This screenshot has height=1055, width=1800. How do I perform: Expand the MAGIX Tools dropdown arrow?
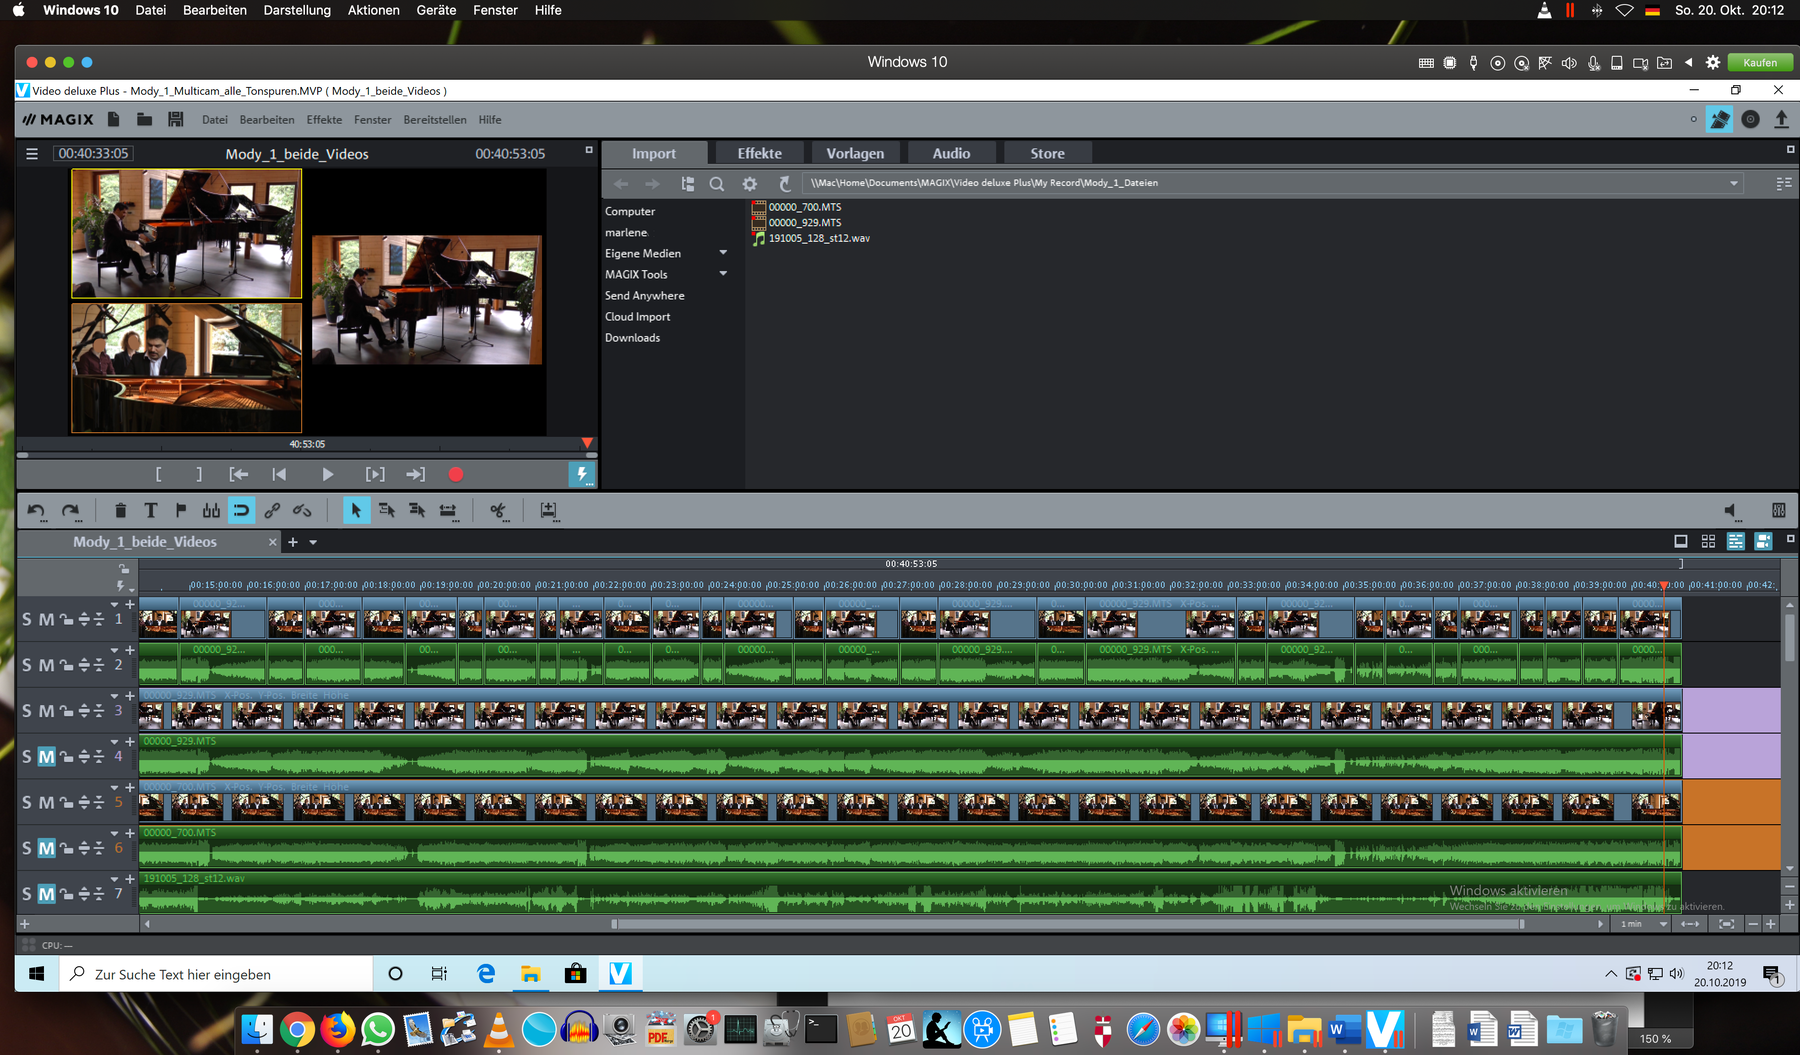723,274
